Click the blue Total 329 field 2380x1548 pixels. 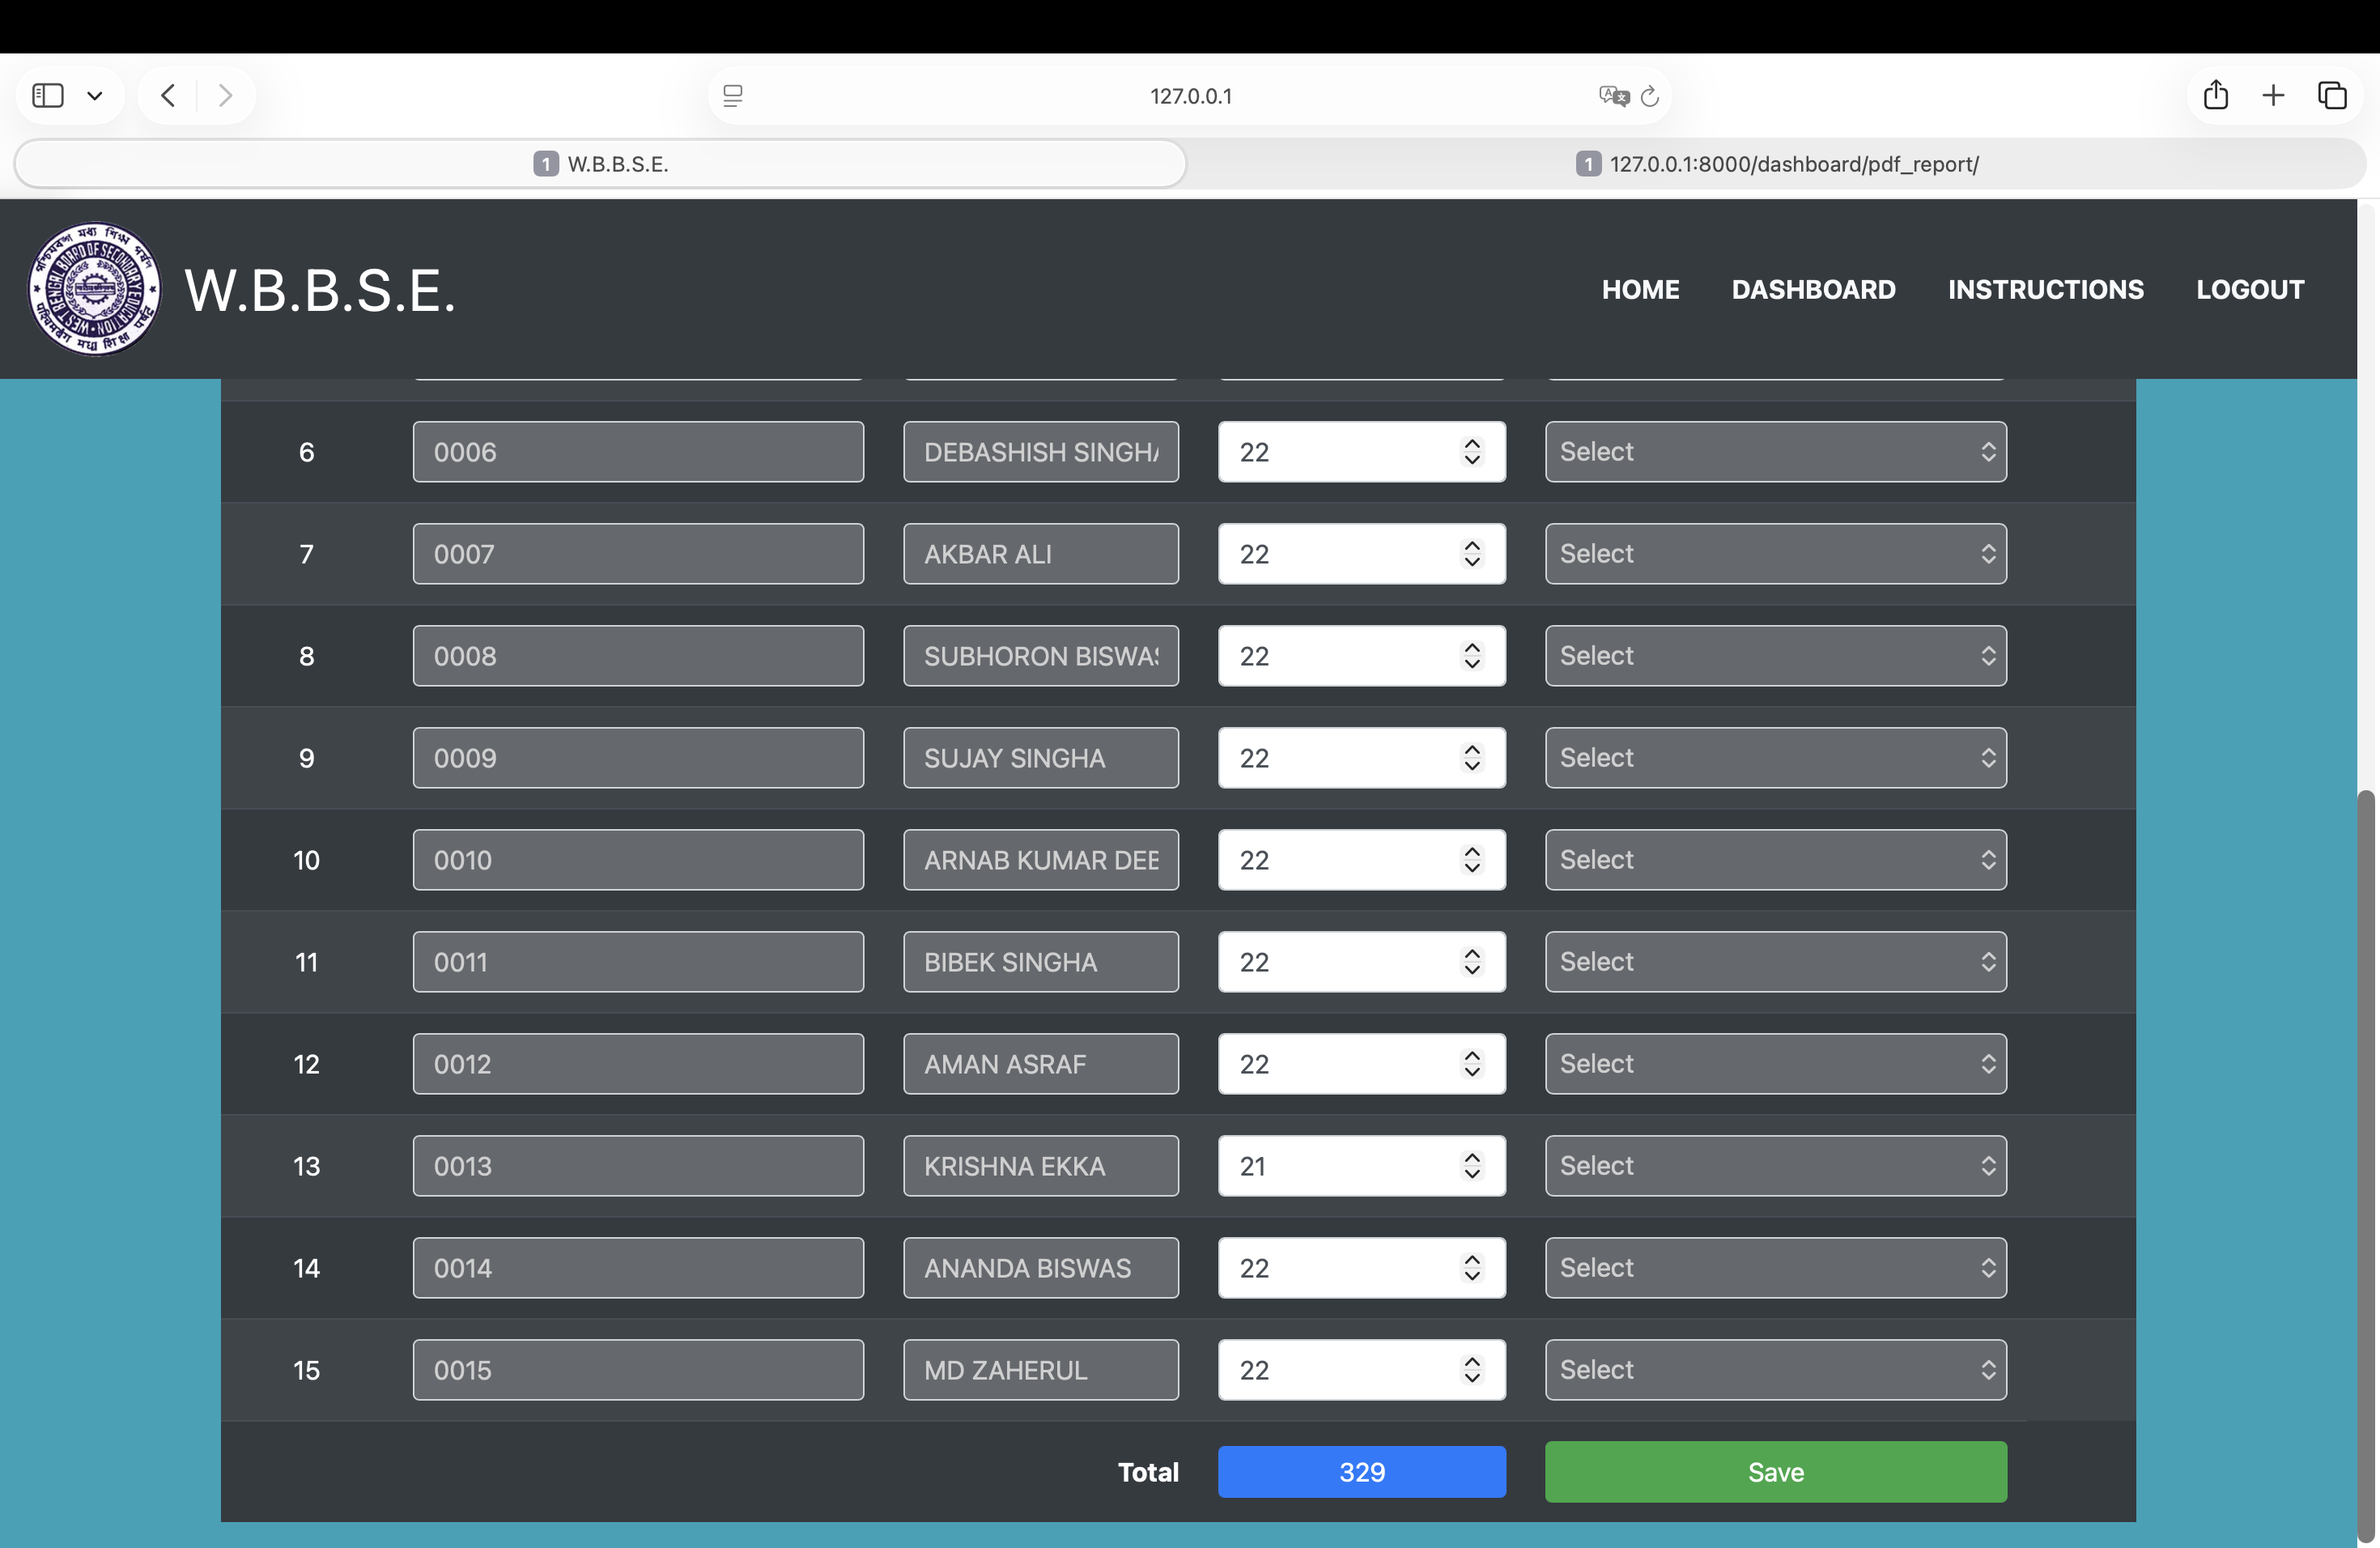point(1361,1472)
